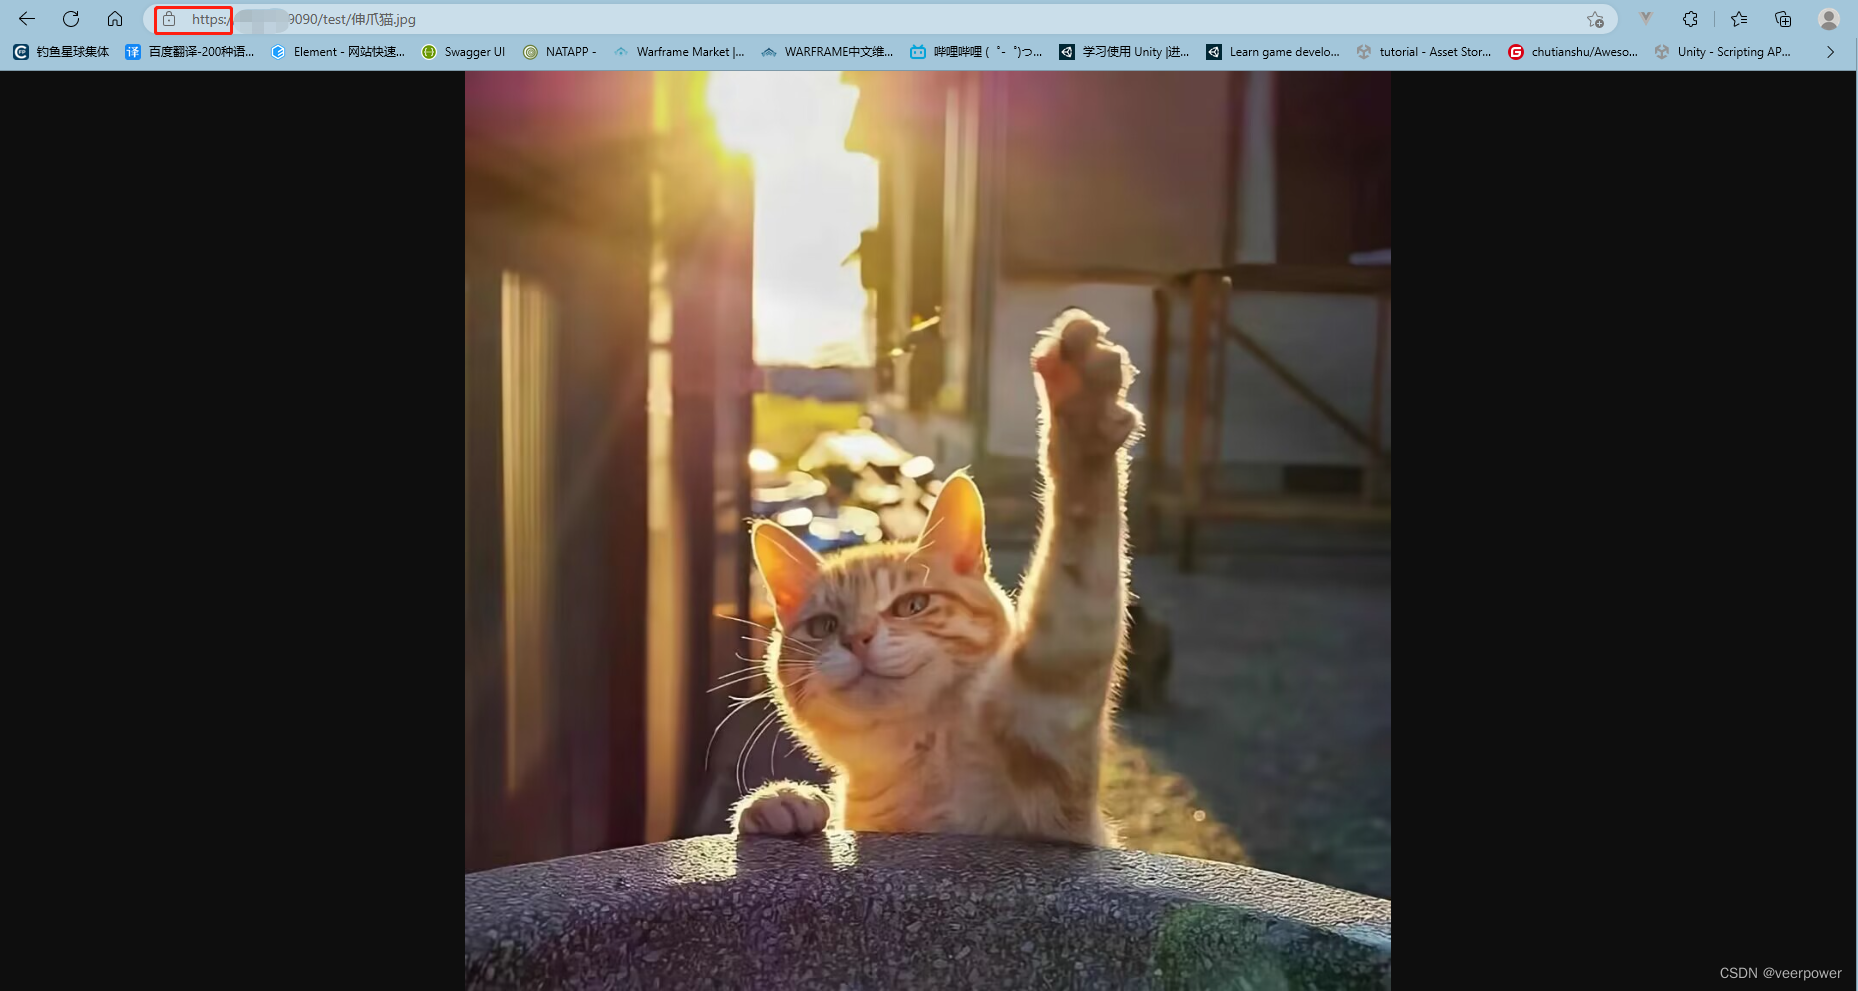Open the Unity Scripting API bookmark

click(x=1723, y=52)
